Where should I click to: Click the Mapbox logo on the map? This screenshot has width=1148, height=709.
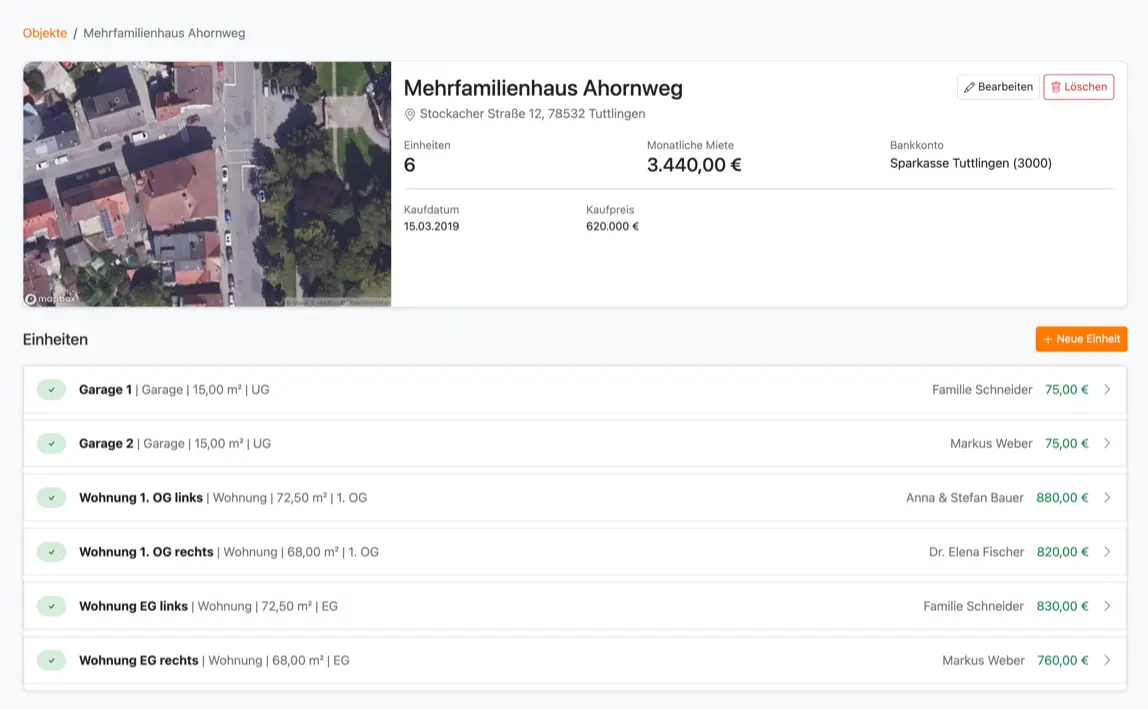(x=50, y=298)
